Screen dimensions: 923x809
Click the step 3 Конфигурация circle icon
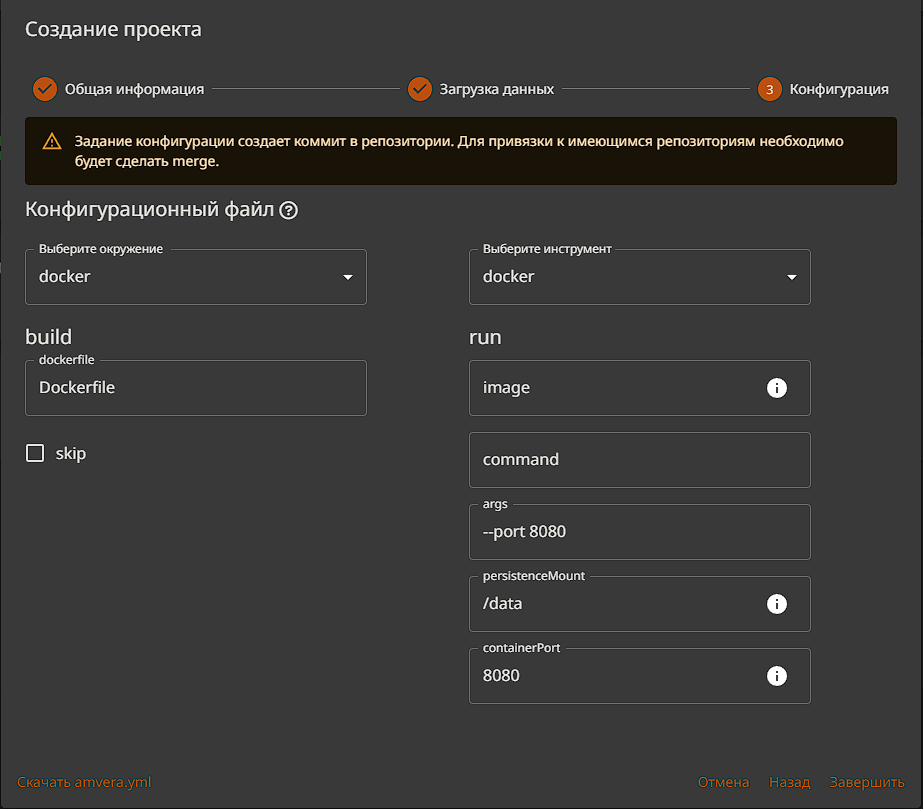tap(769, 89)
